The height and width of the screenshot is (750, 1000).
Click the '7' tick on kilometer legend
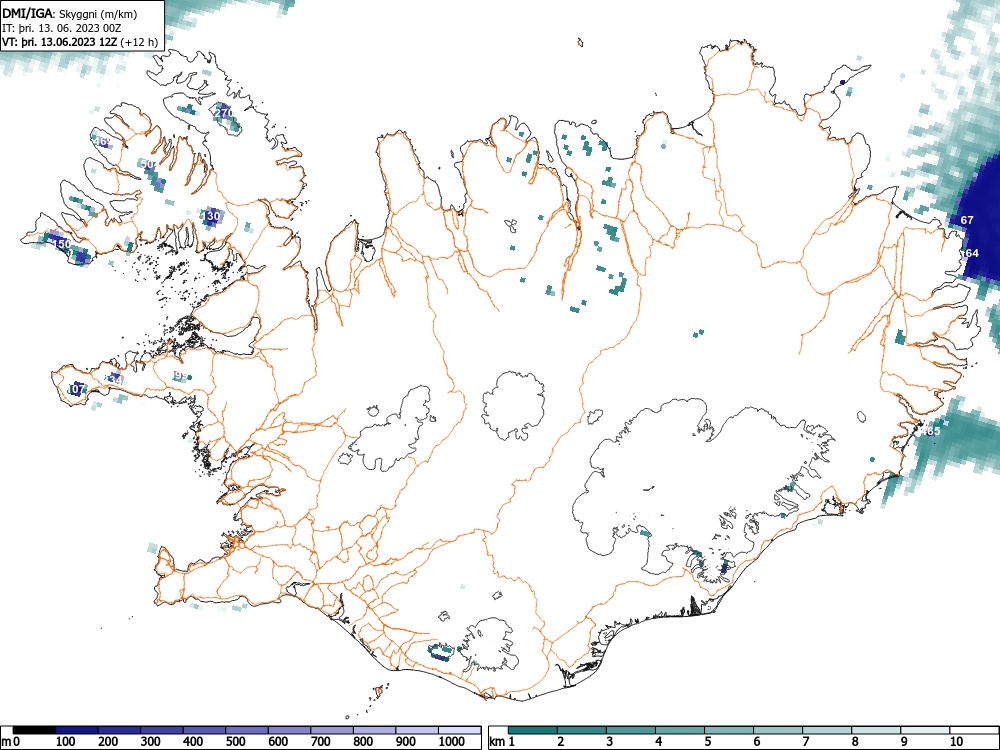(x=806, y=742)
